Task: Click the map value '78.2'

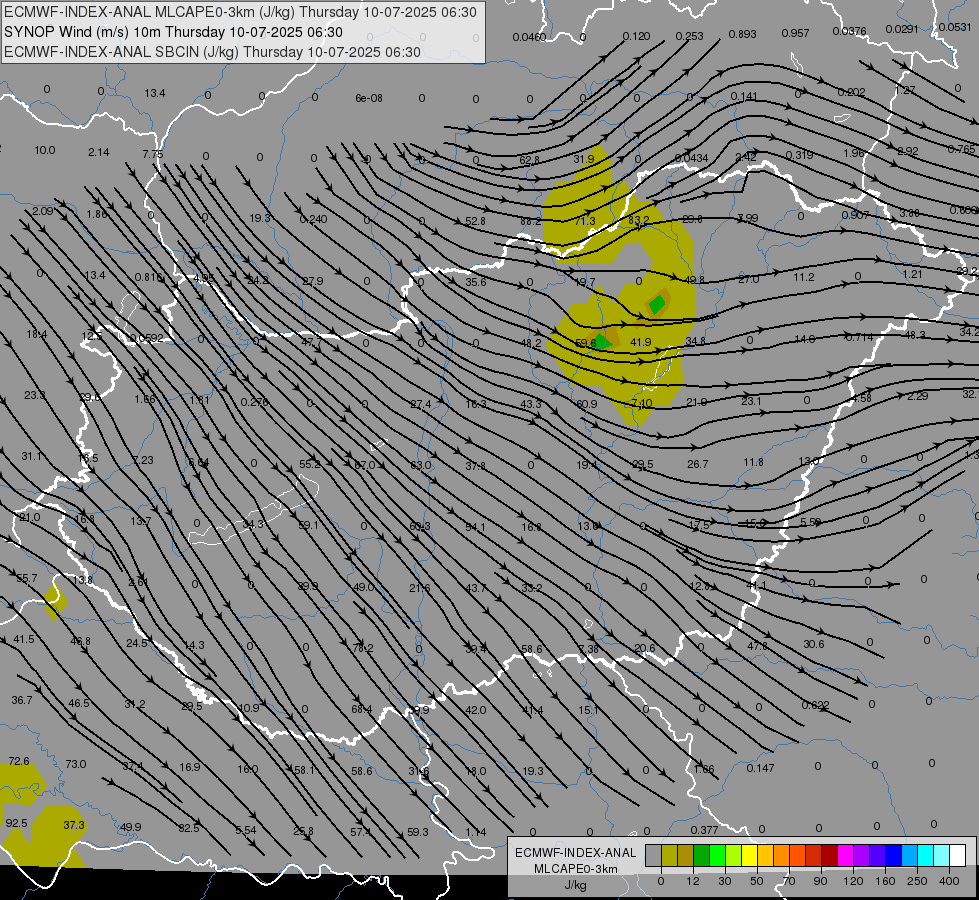Action: tap(363, 648)
